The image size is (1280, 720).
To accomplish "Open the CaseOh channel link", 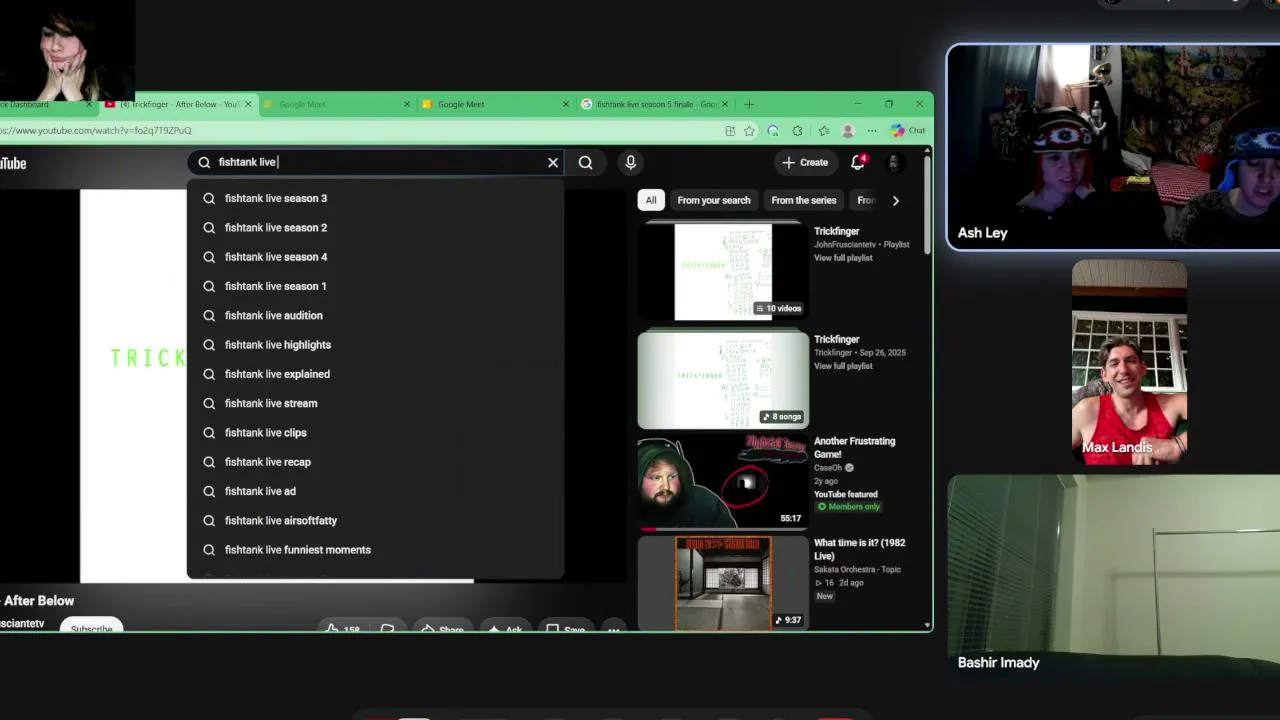I will tap(829, 468).
